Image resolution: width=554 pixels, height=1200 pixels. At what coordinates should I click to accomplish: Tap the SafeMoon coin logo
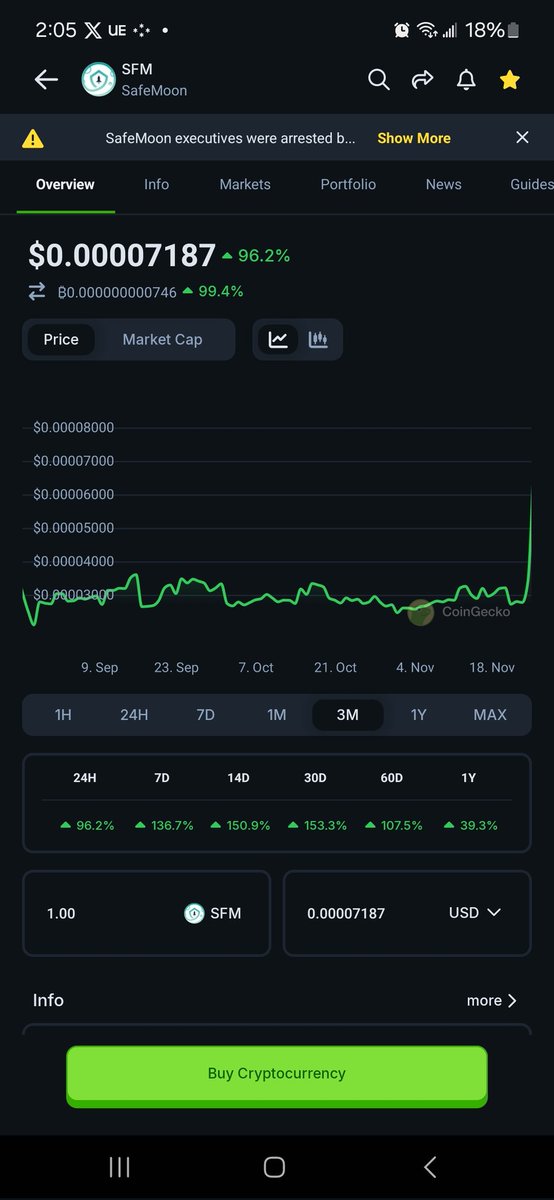(x=98, y=80)
